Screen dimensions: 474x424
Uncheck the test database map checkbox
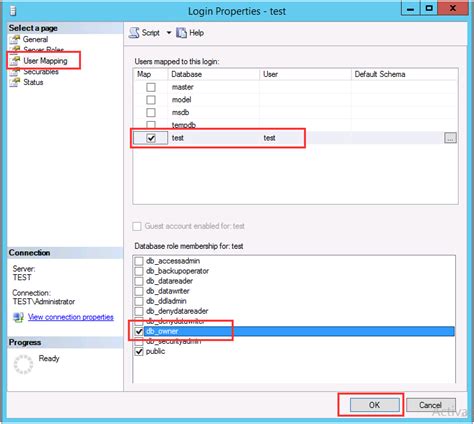[151, 138]
